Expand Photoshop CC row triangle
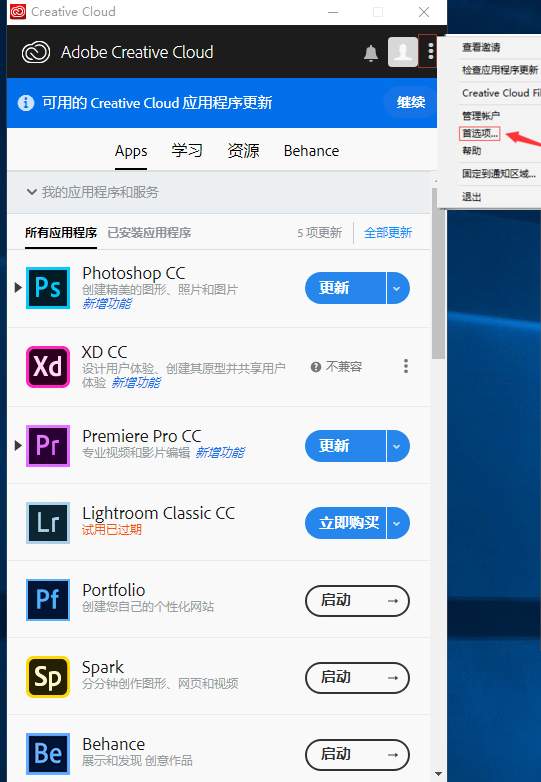541x782 pixels. [18, 287]
